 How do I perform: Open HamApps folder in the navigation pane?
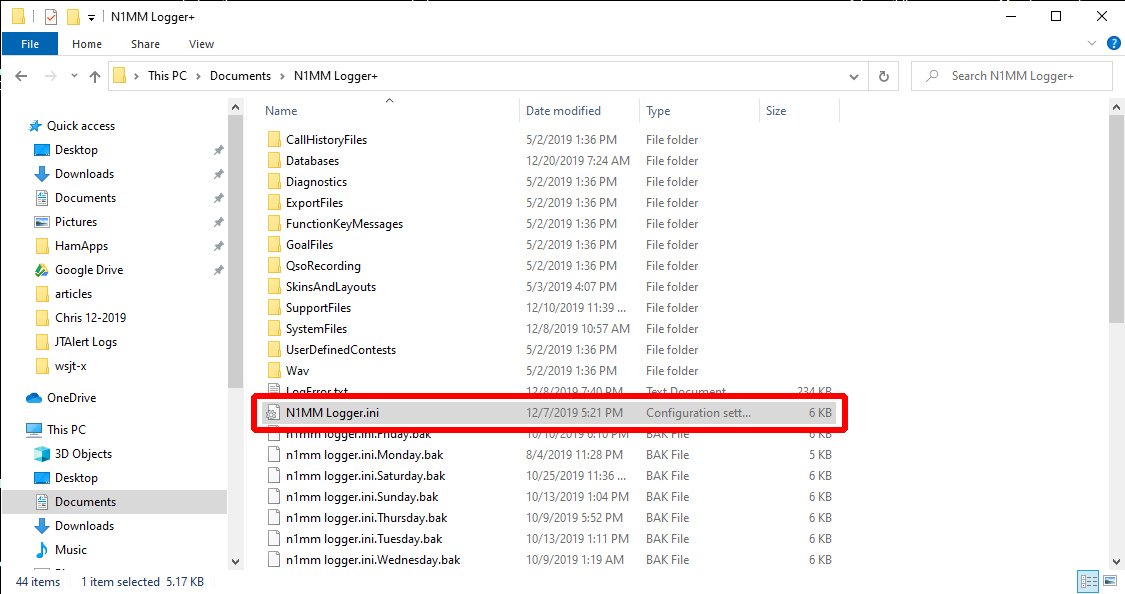click(81, 246)
